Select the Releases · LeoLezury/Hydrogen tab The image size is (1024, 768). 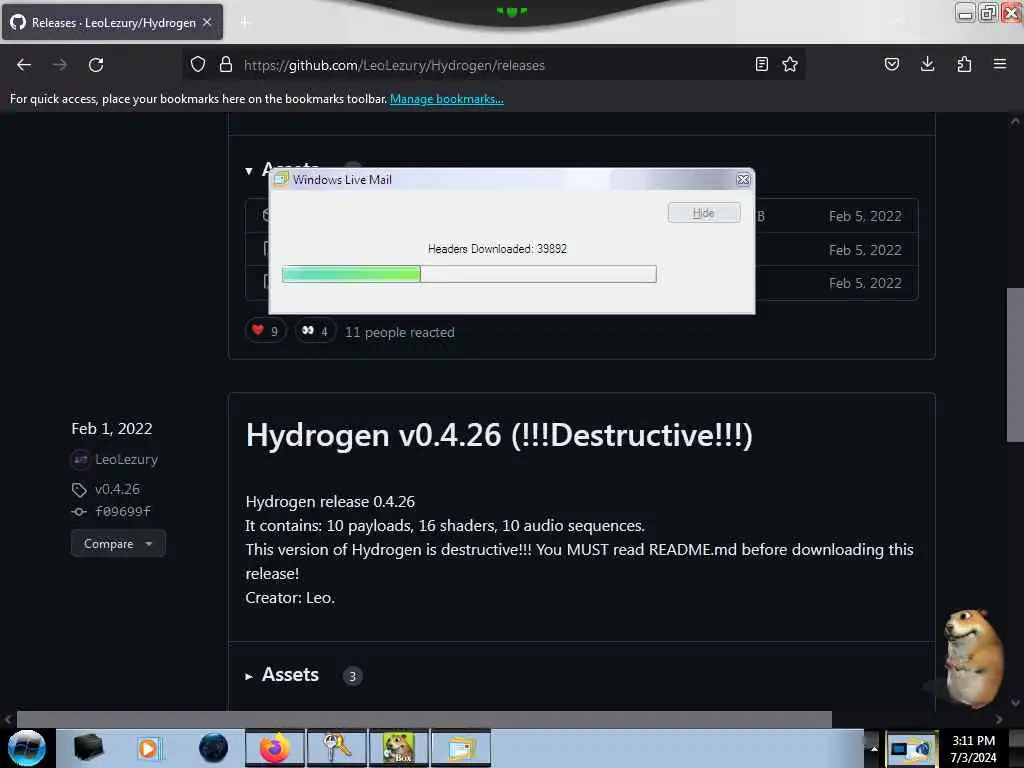point(112,22)
